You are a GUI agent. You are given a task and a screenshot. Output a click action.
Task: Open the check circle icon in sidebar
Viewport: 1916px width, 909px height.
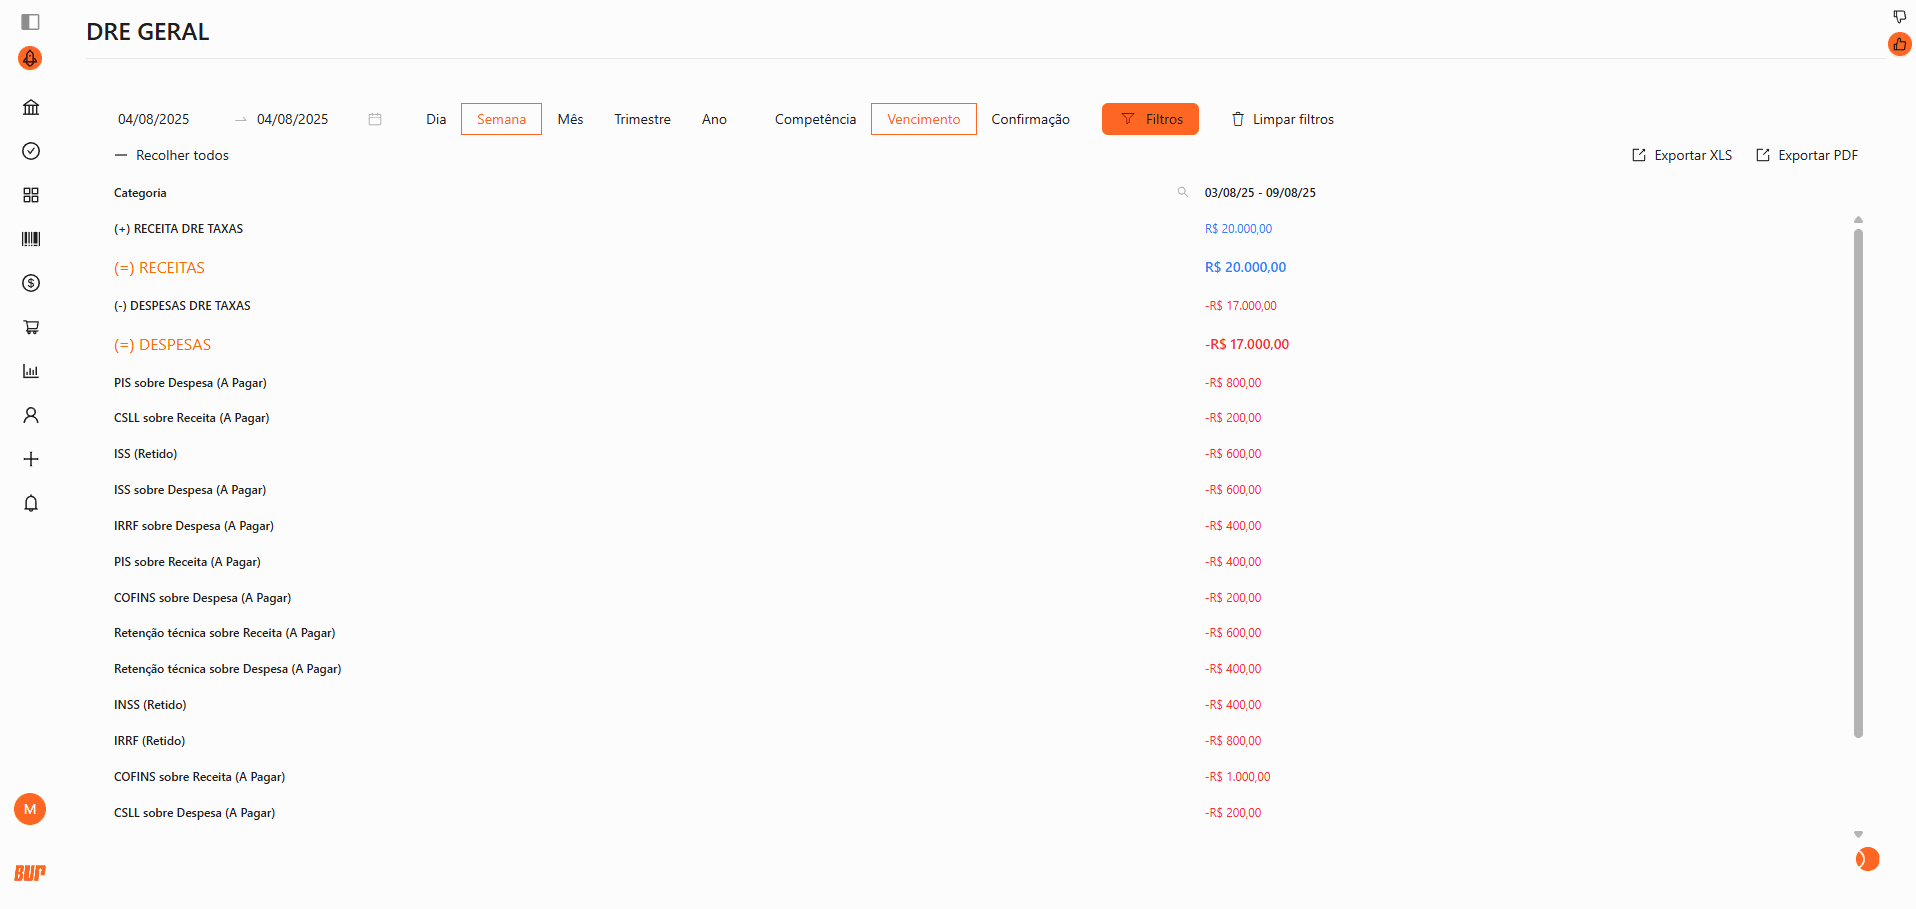(31, 151)
